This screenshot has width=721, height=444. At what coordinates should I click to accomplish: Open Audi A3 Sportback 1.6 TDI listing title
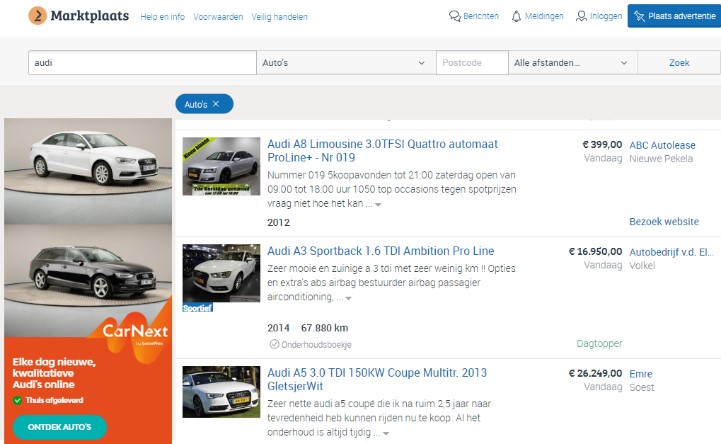pyautogui.click(x=381, y=251)
